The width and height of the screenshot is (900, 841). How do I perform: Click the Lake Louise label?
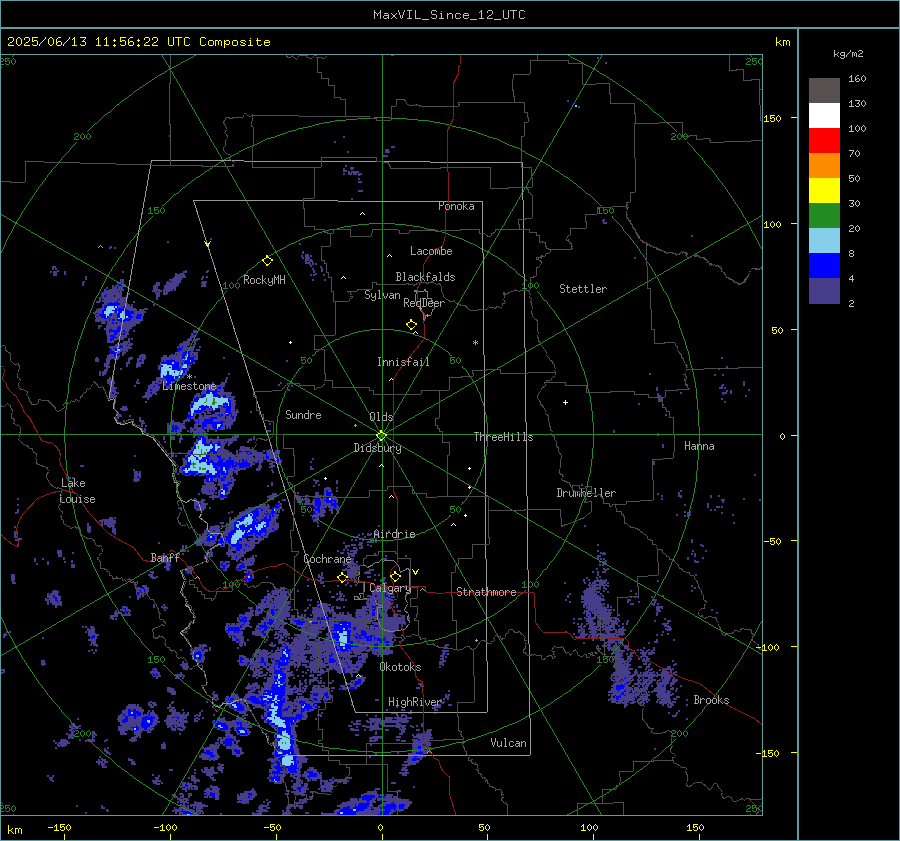pyautogui.click(x=77, y=491)
